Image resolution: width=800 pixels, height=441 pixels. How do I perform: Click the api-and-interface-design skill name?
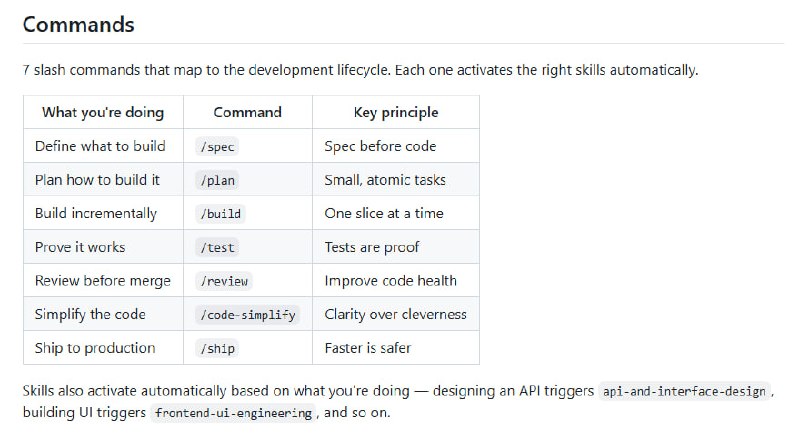[685, 391]
